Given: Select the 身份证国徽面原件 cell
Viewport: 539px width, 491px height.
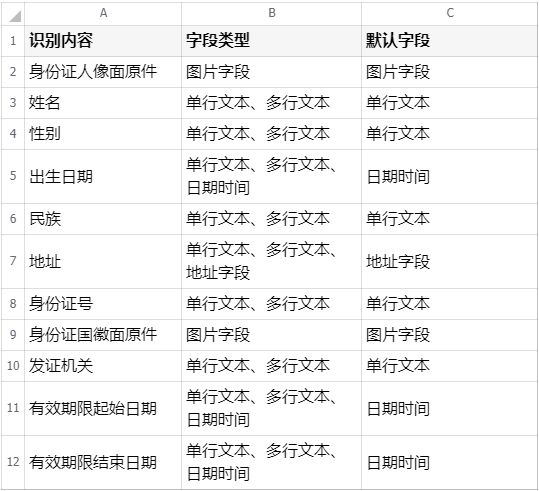Looking at the screenshot, I should pyautogui.click(x=103, y=335).
